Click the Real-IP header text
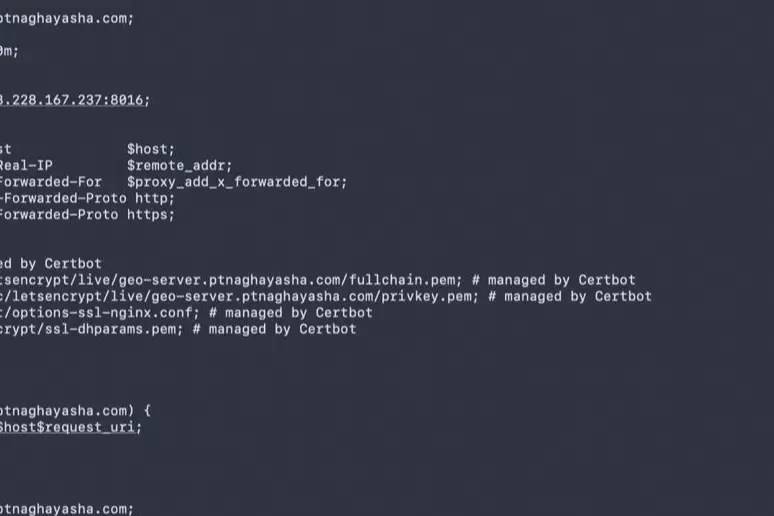The width and height of the screenshot is (774, 516). pos(26,165)
